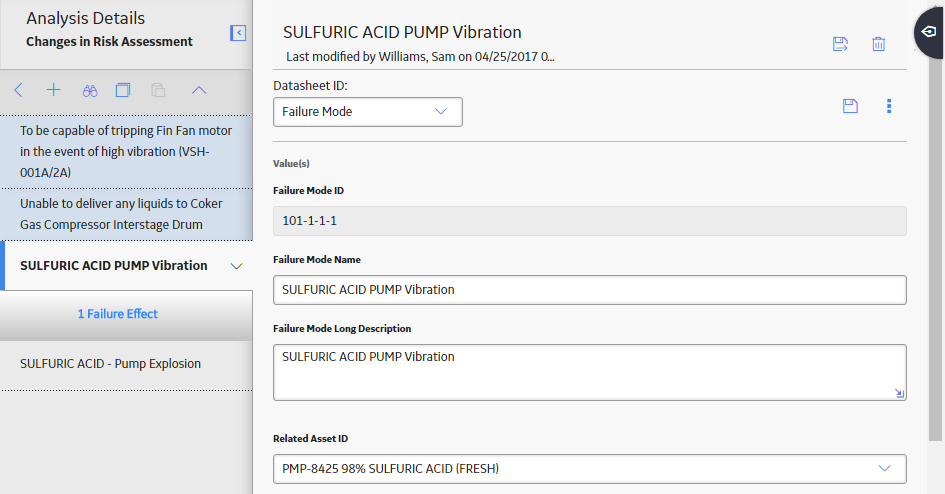Screen dimensions: 945x494
Task: Open the dark round side panel button
Action: 930,32
